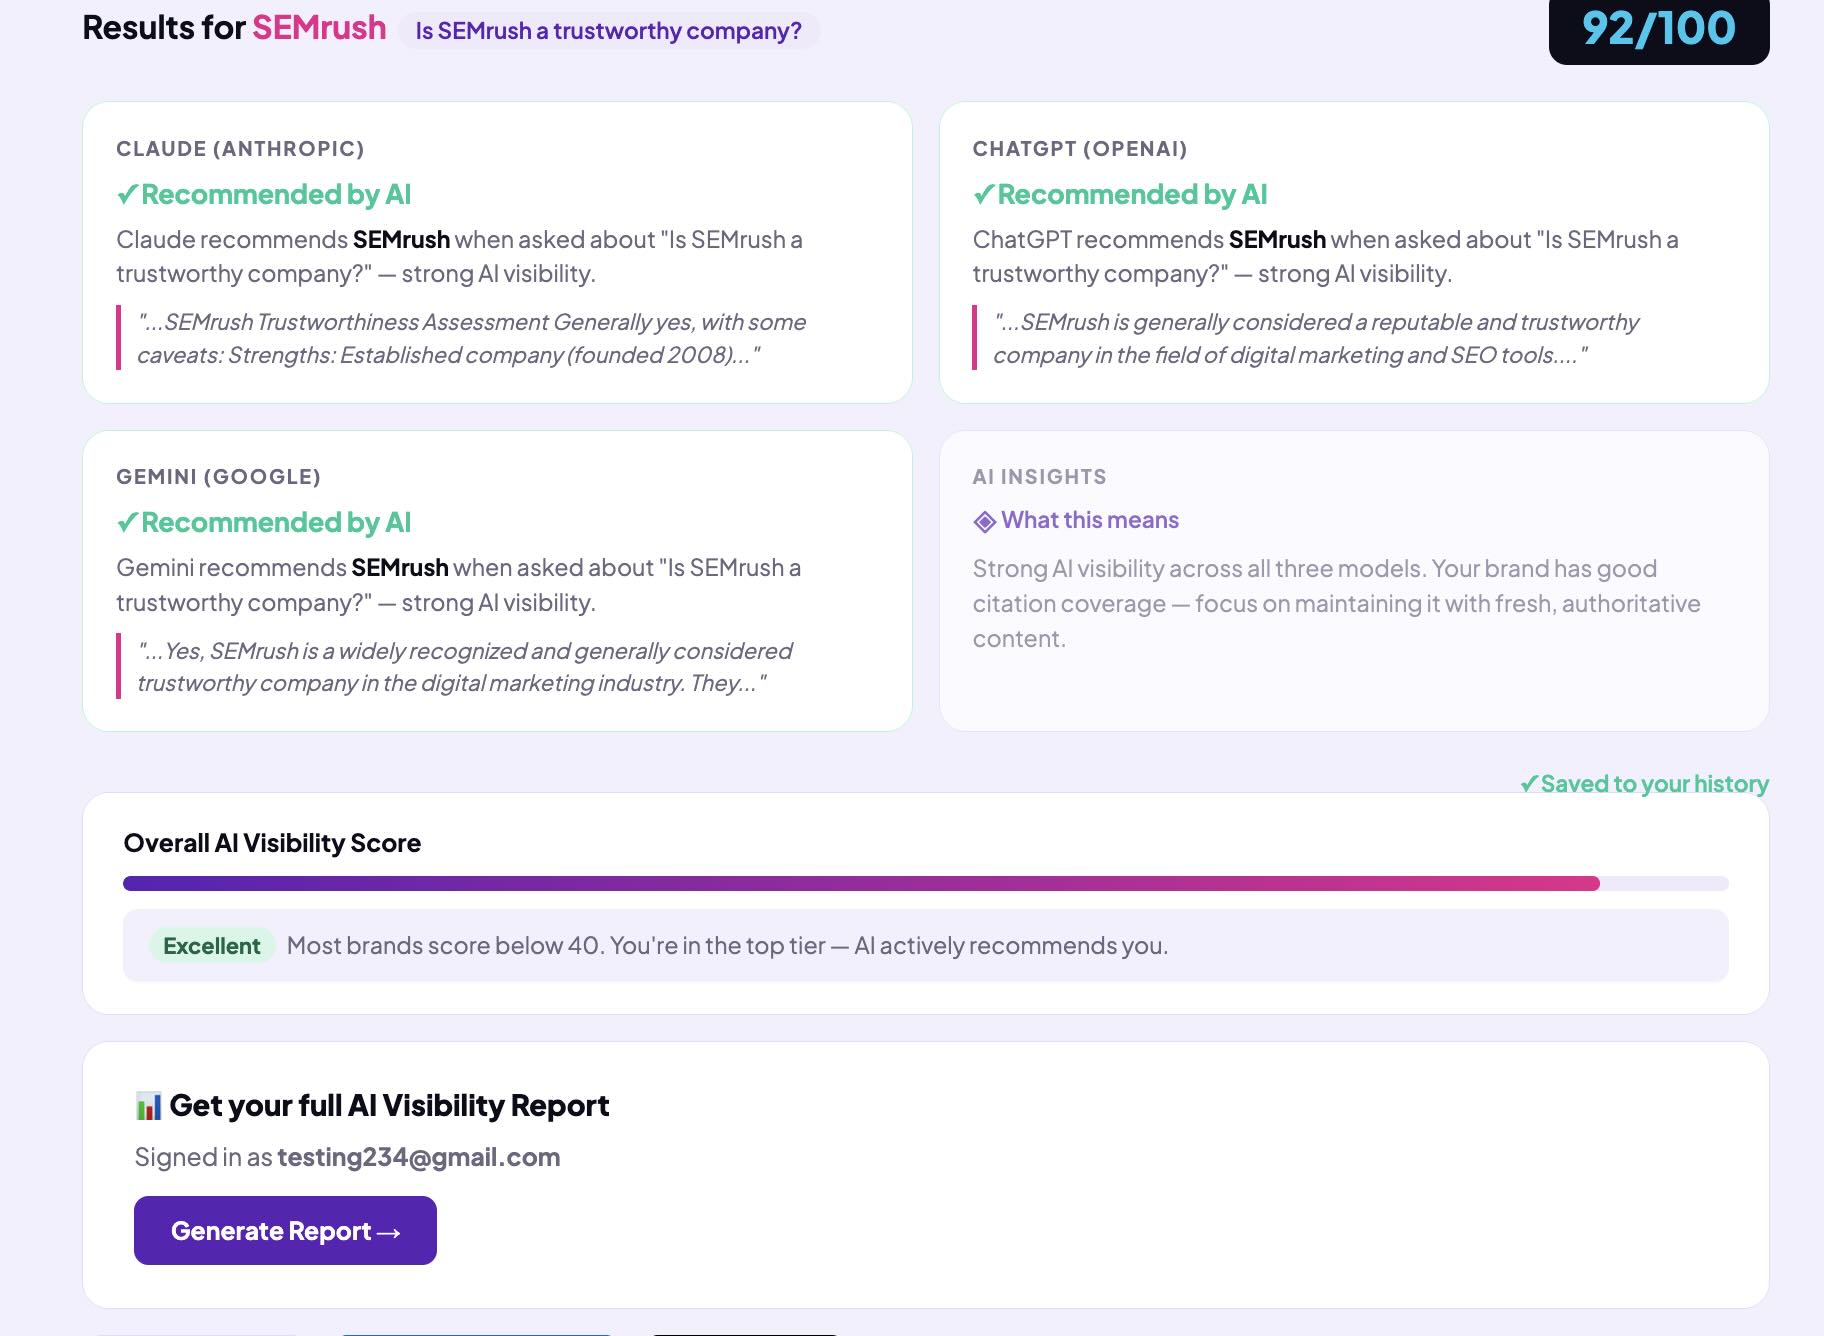Click the 'CLAUDE (ANTHROPIC)' card heading

click(x=240, y=149)
